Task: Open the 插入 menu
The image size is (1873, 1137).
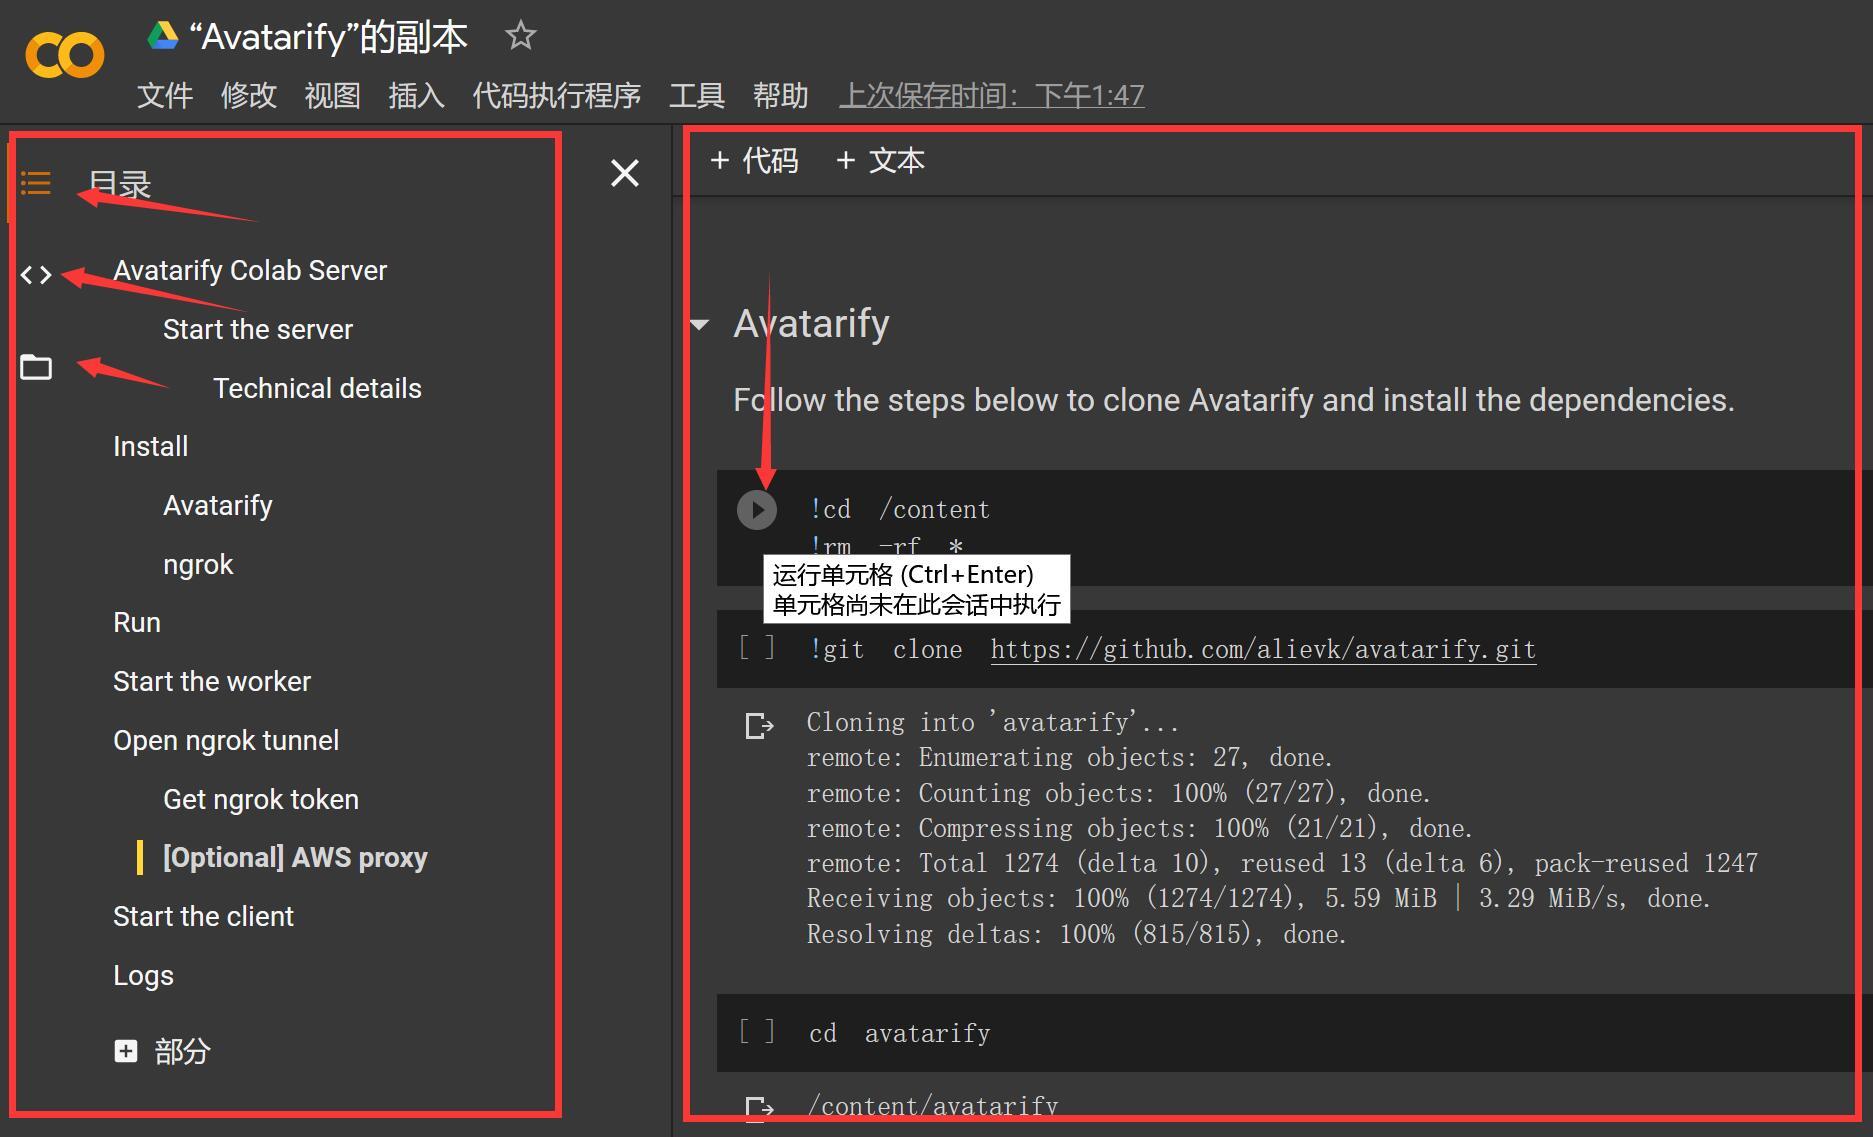Action: pos(416,96)
